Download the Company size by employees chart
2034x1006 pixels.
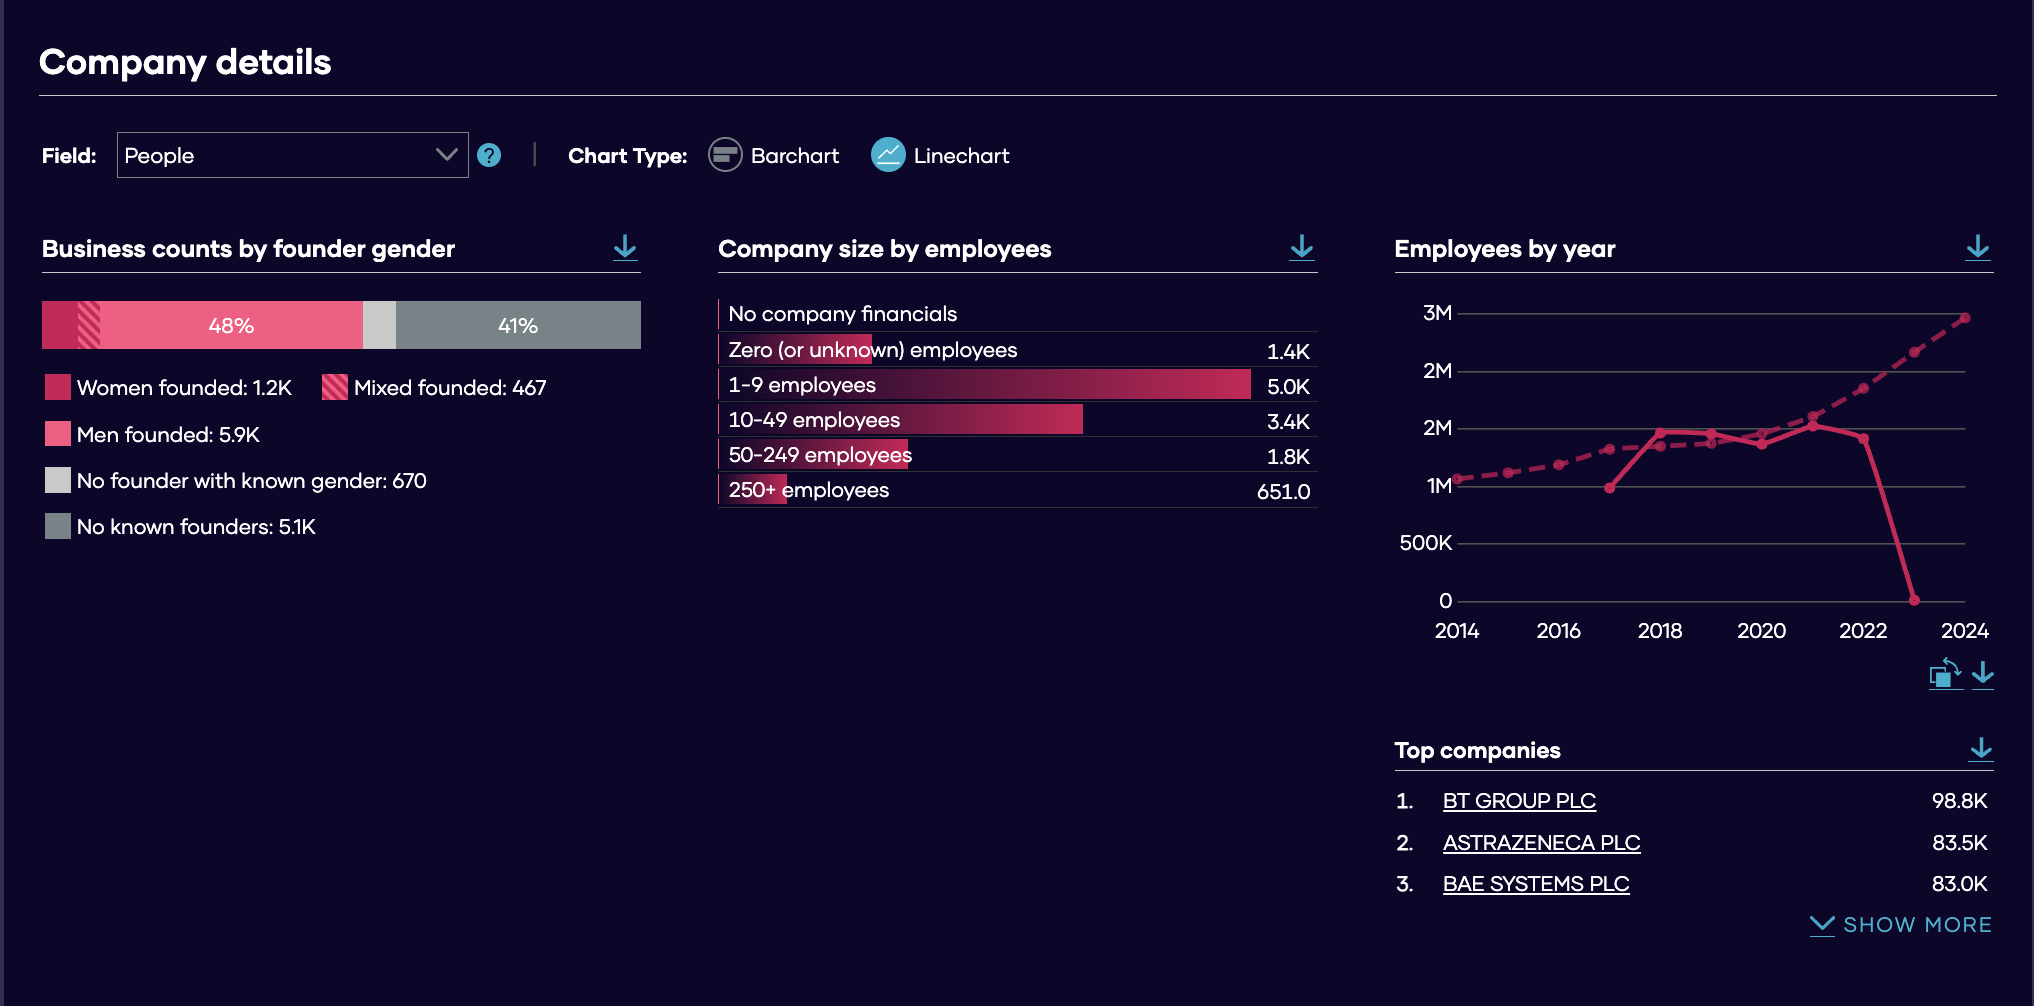pos(1301,248)
